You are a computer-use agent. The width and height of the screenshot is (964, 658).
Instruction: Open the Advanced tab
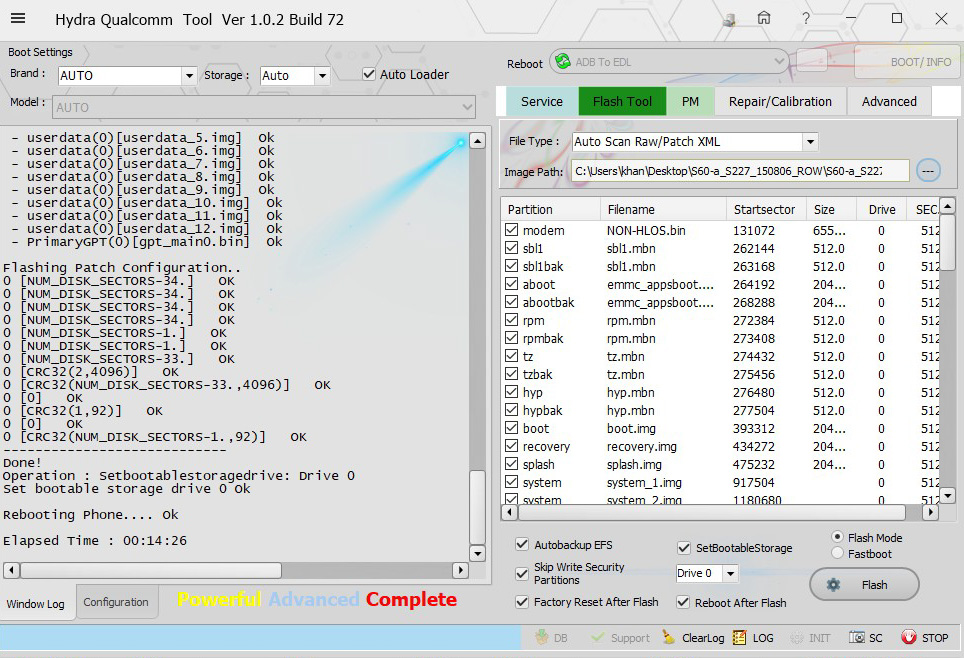tap(889, 101)
